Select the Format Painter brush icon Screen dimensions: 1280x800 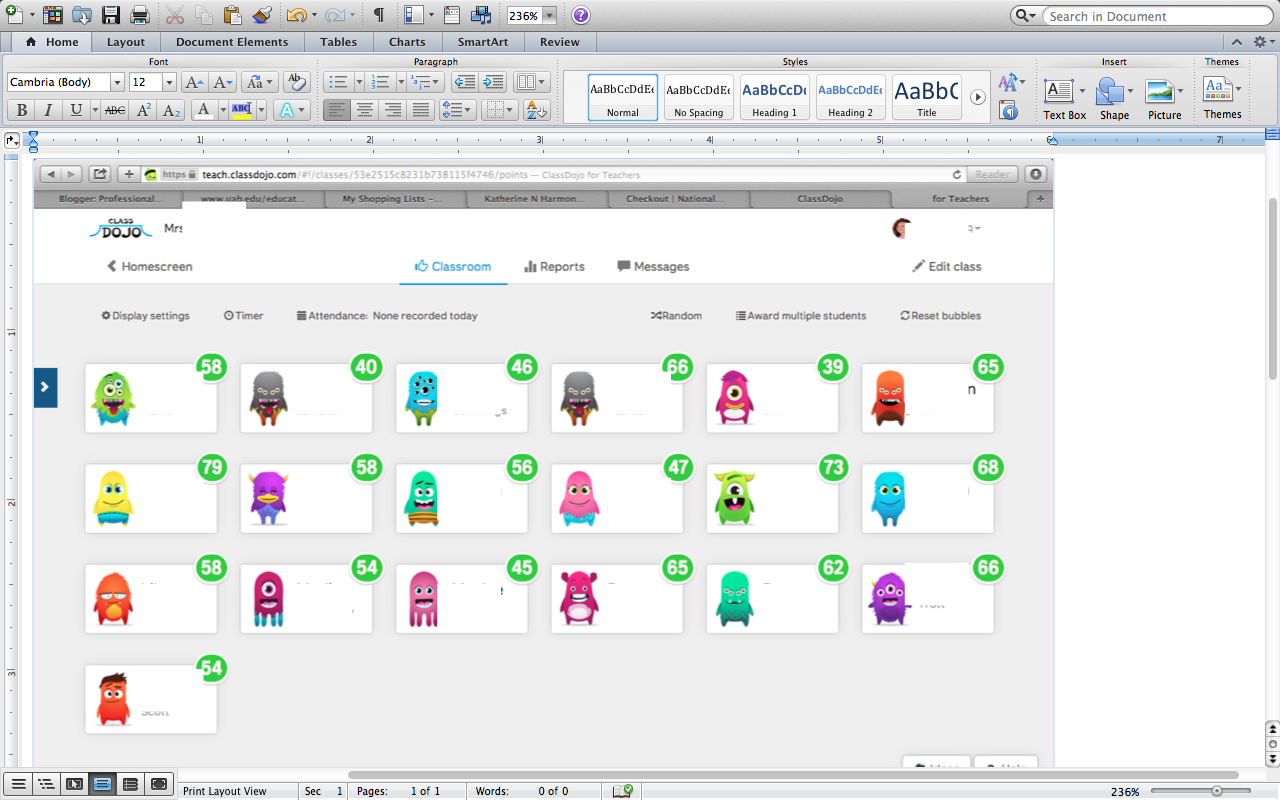tap(262, 16)
